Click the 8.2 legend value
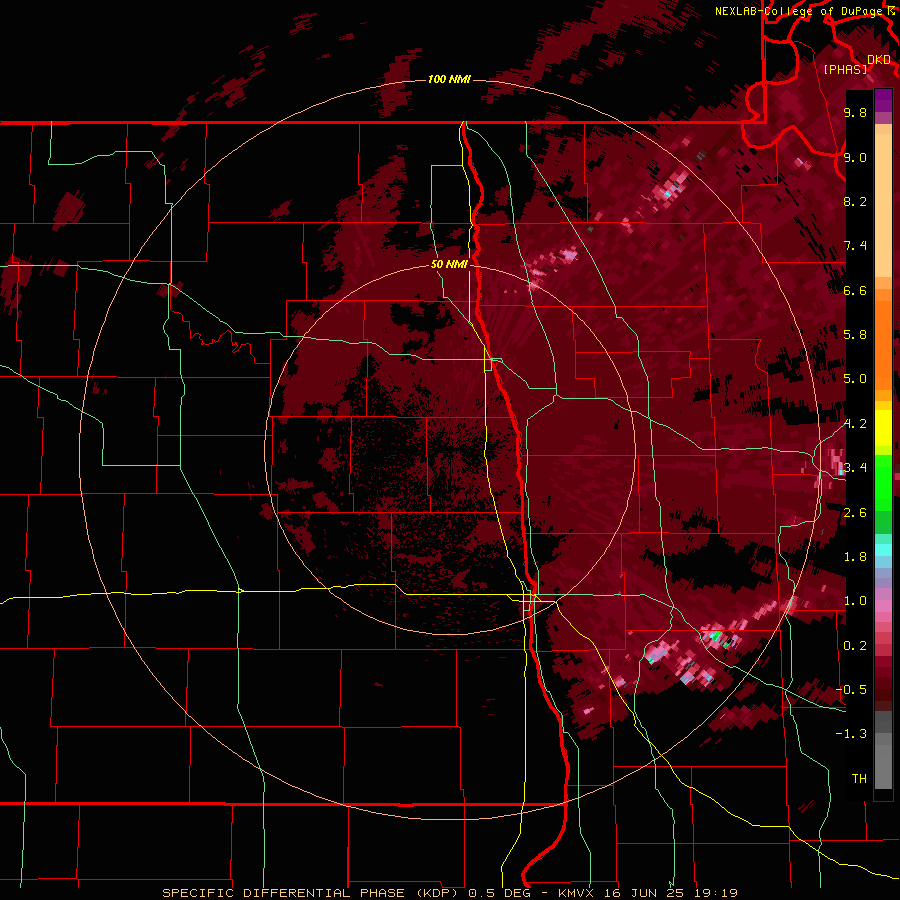This screenshot has width=900, height=900. [855, 201]
